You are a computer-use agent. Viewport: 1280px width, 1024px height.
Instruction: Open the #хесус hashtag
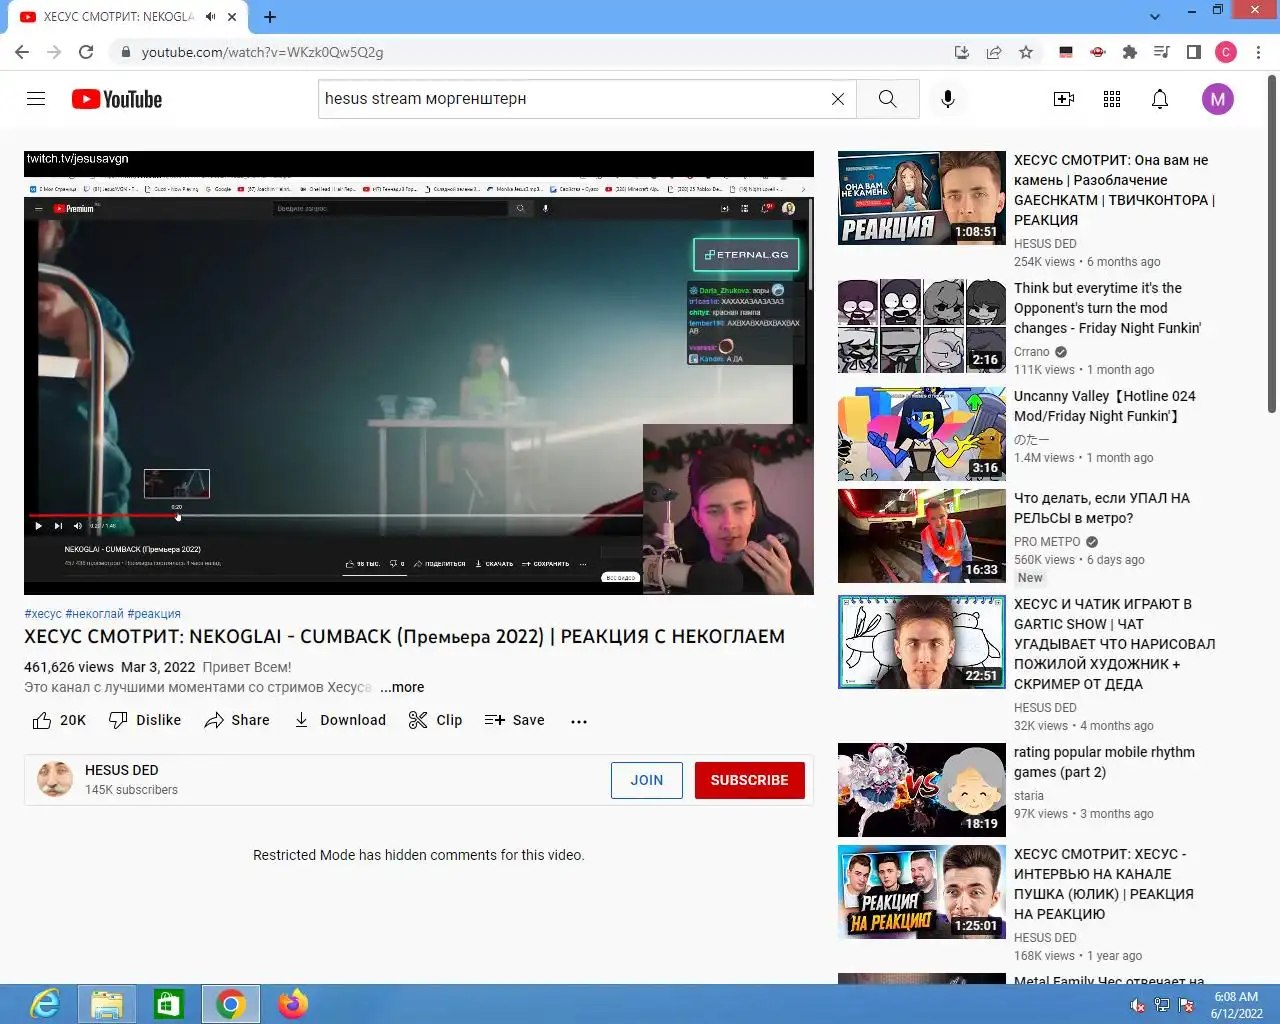coord(43,614)
